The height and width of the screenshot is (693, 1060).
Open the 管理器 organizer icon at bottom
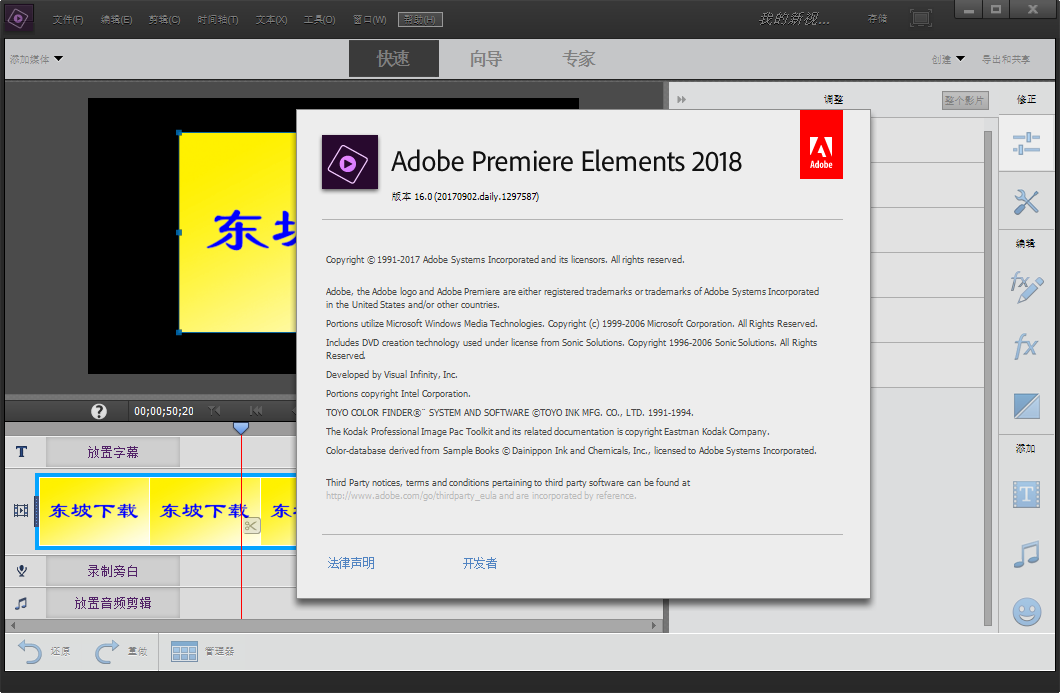[x=185, y=651]
